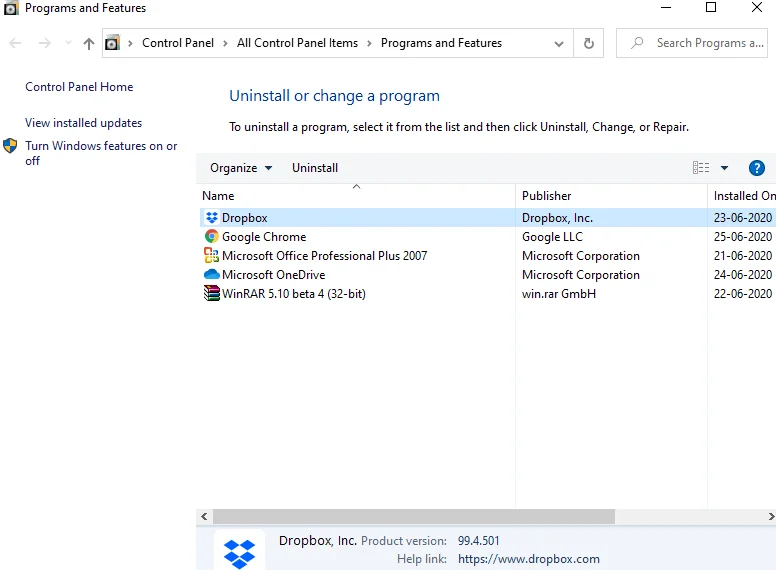Click the Google Chrome icon in the list
The width and height of the screenshot is (776, 570).
click(212, 237)
